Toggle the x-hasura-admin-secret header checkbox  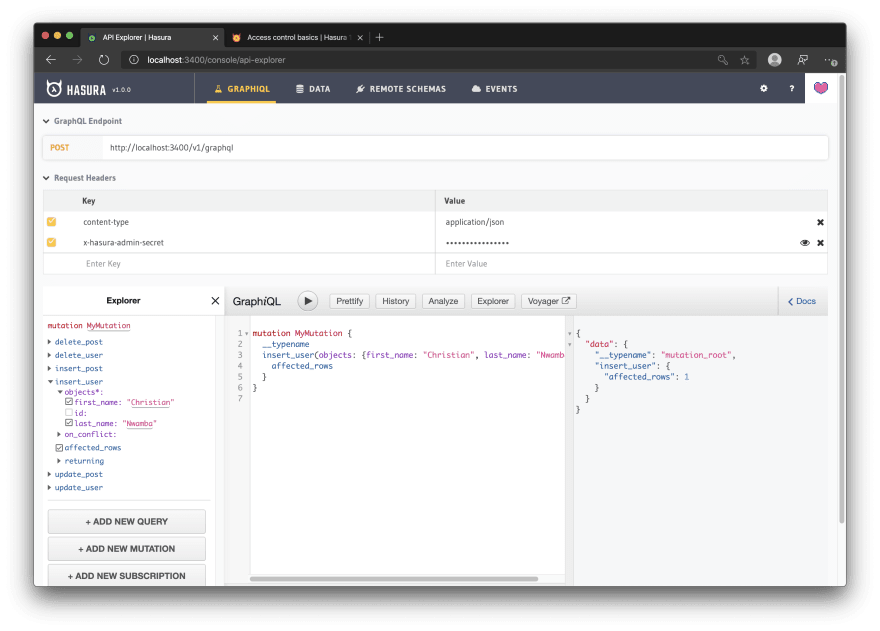click(52, 243)
